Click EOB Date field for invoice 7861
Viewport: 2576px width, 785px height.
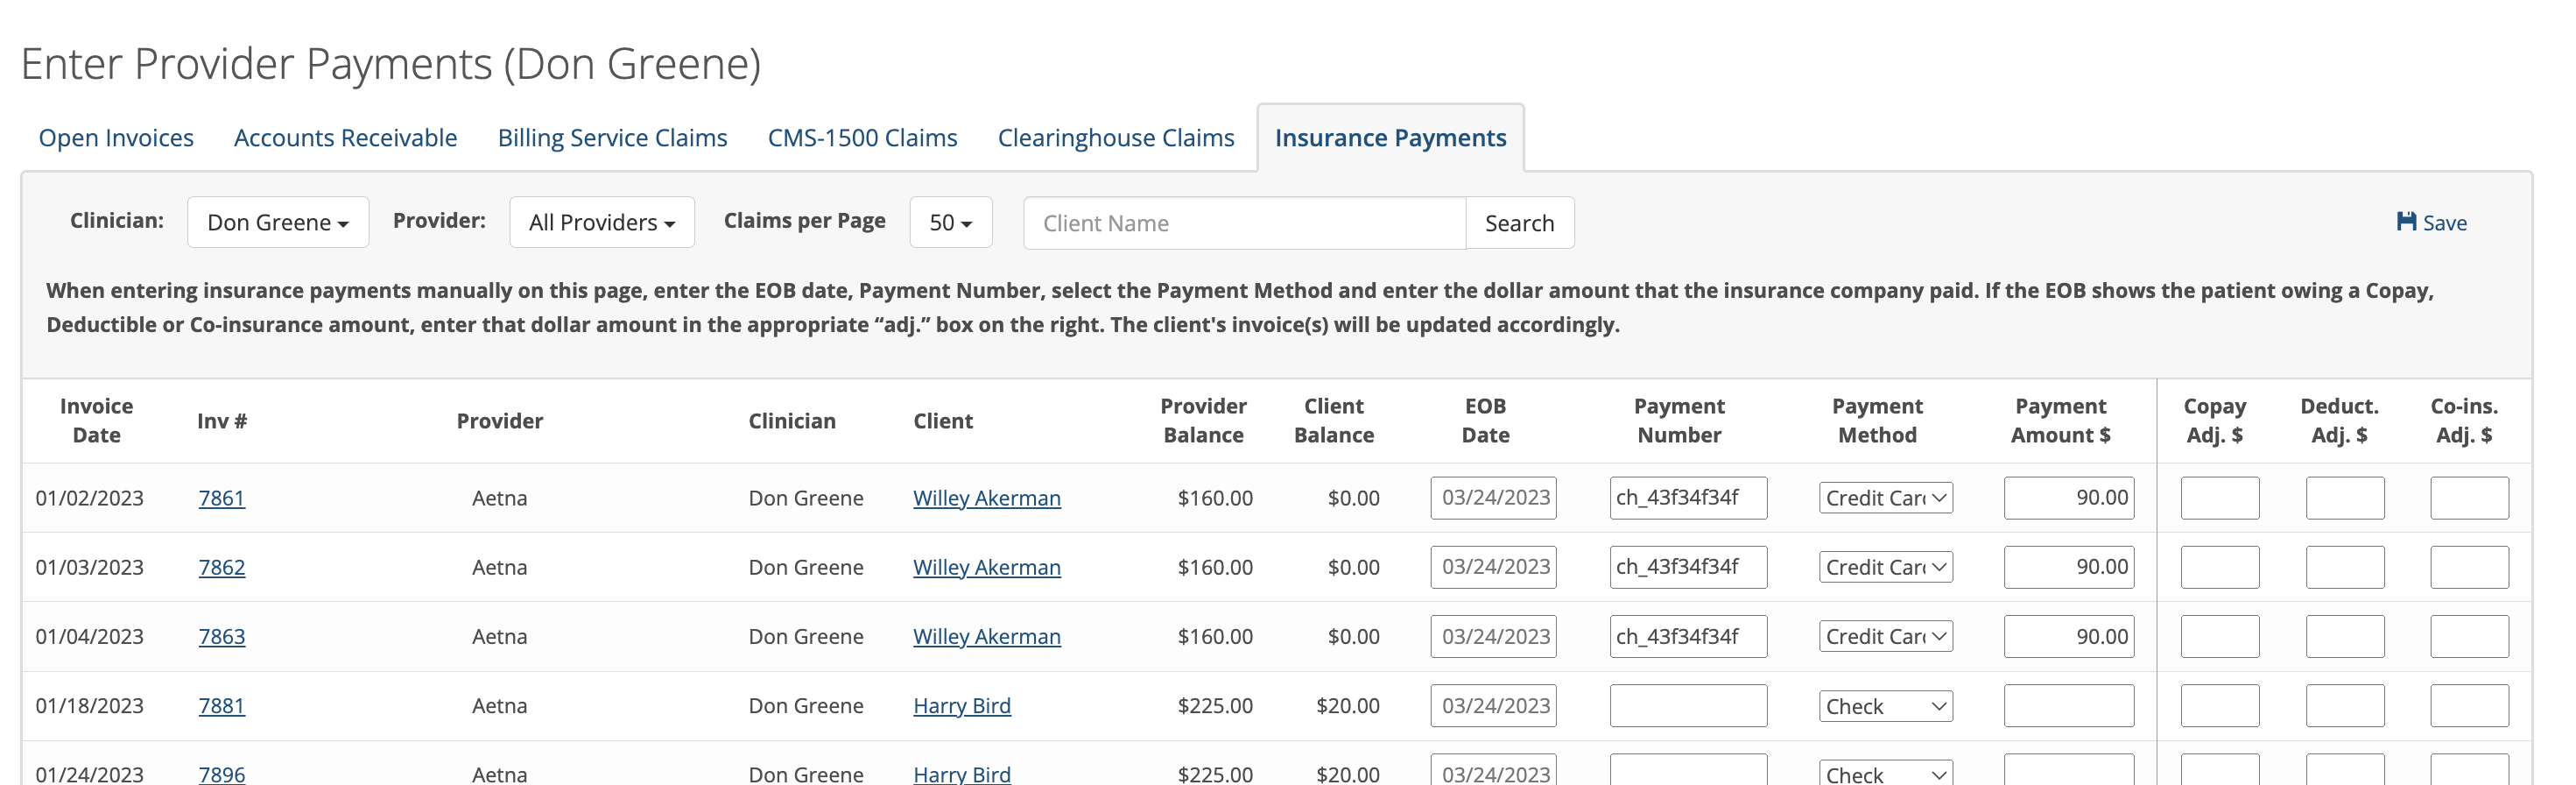pyautogui.click(x=1493, y=498)
